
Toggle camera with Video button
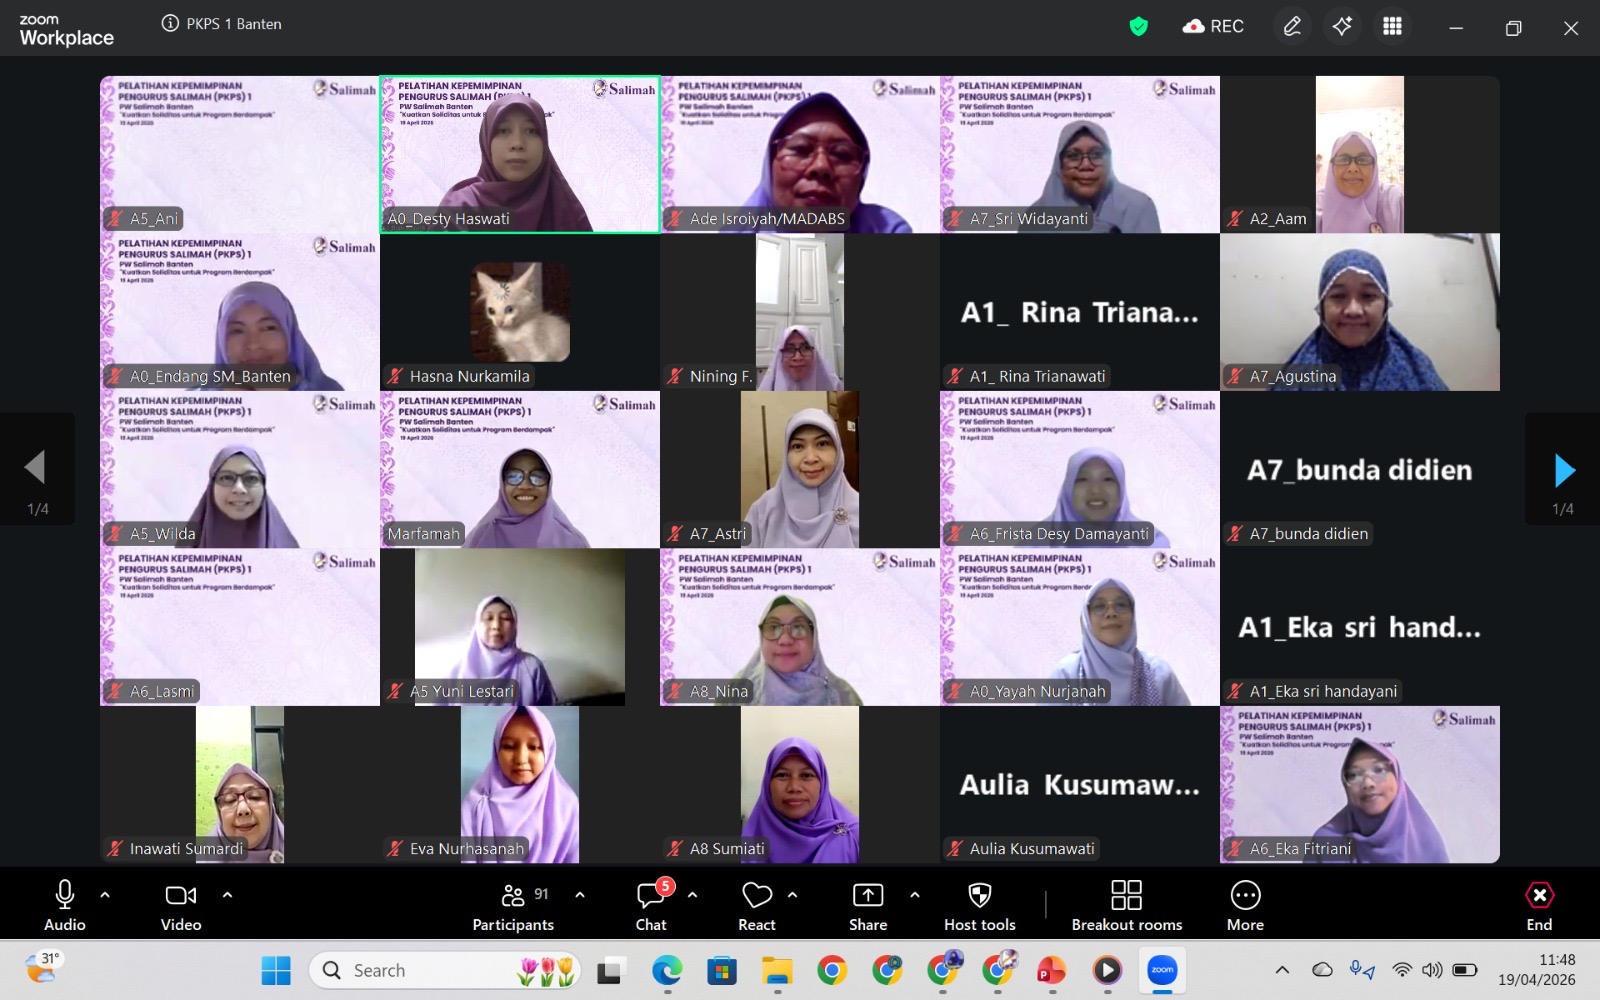tap(181, 905)
